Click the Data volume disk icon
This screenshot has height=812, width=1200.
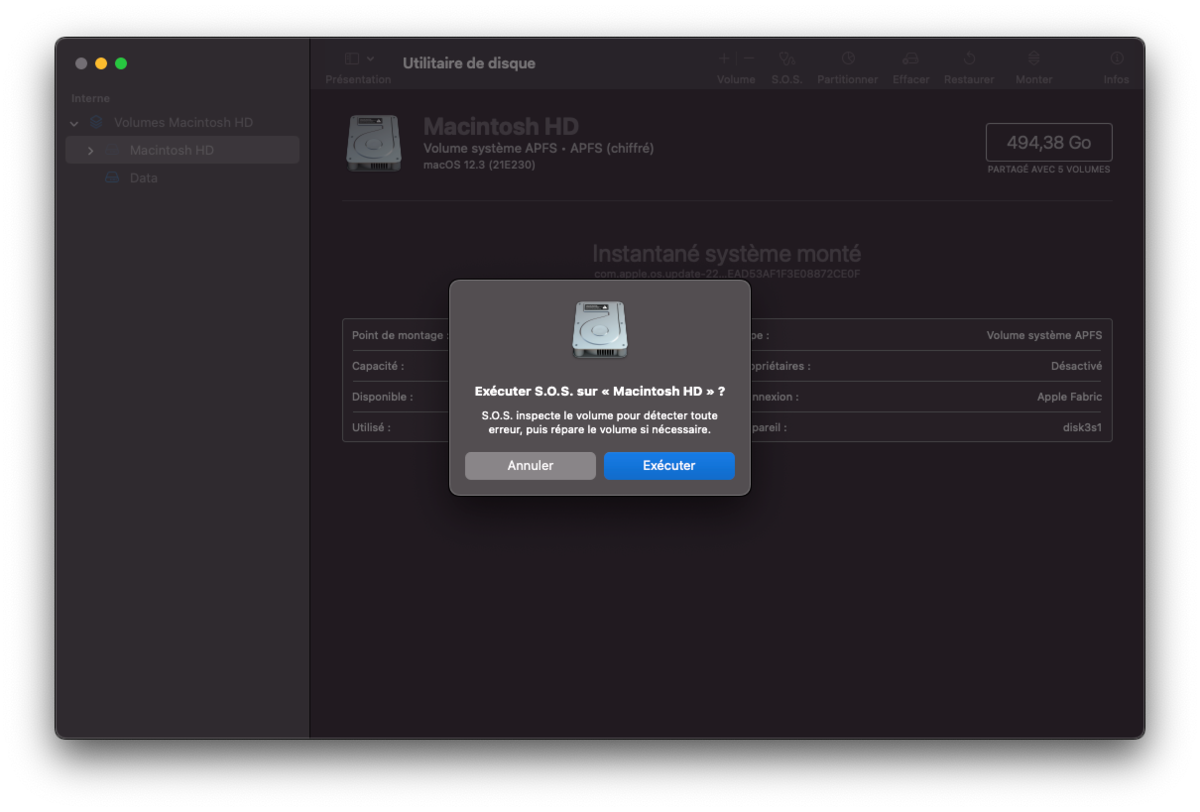point(112,178)
